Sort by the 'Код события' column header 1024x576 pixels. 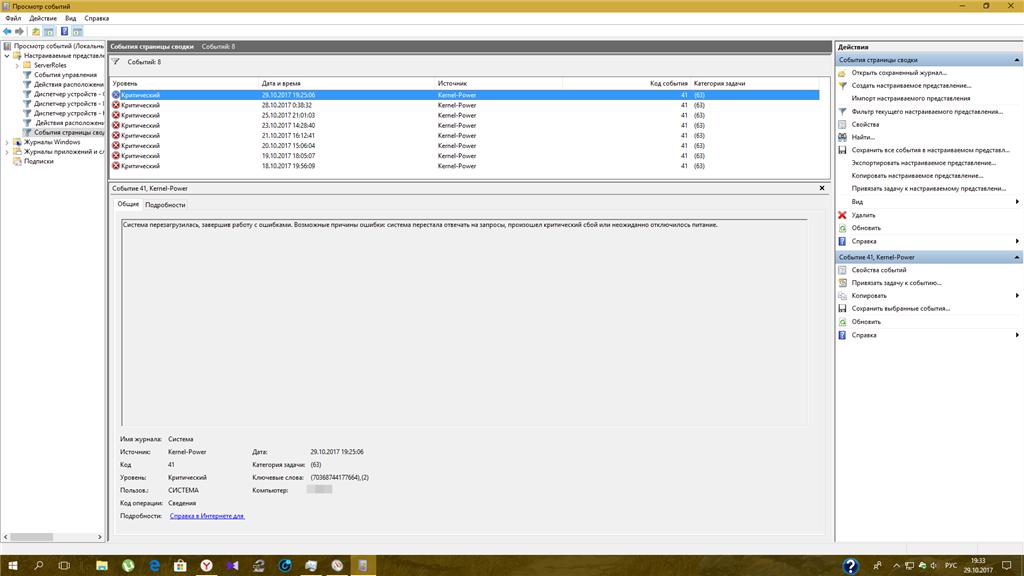[626, 84]
